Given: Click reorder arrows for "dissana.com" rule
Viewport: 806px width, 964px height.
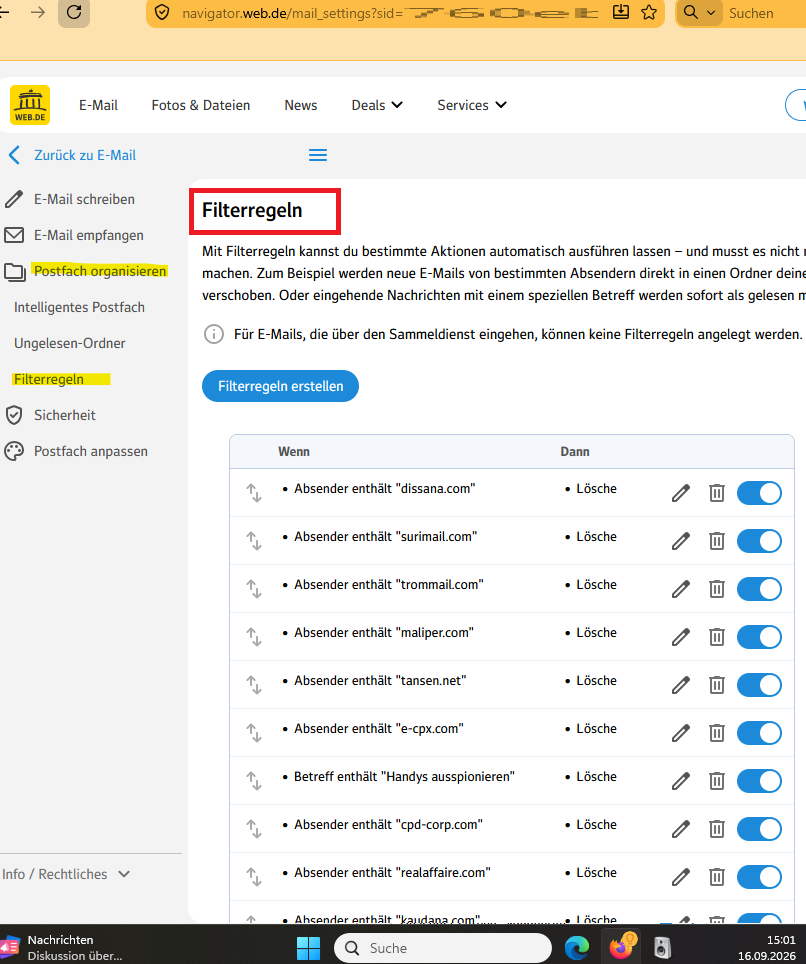Looking at the screenshot, I should 254,493.
